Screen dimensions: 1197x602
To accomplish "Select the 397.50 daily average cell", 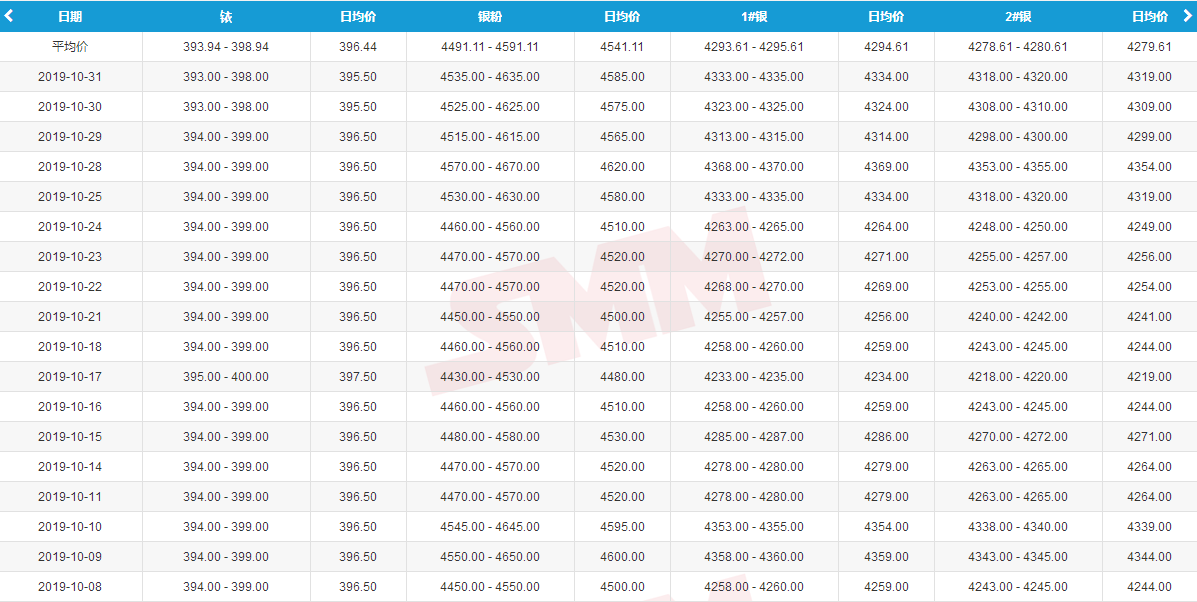I will point(358,377).
